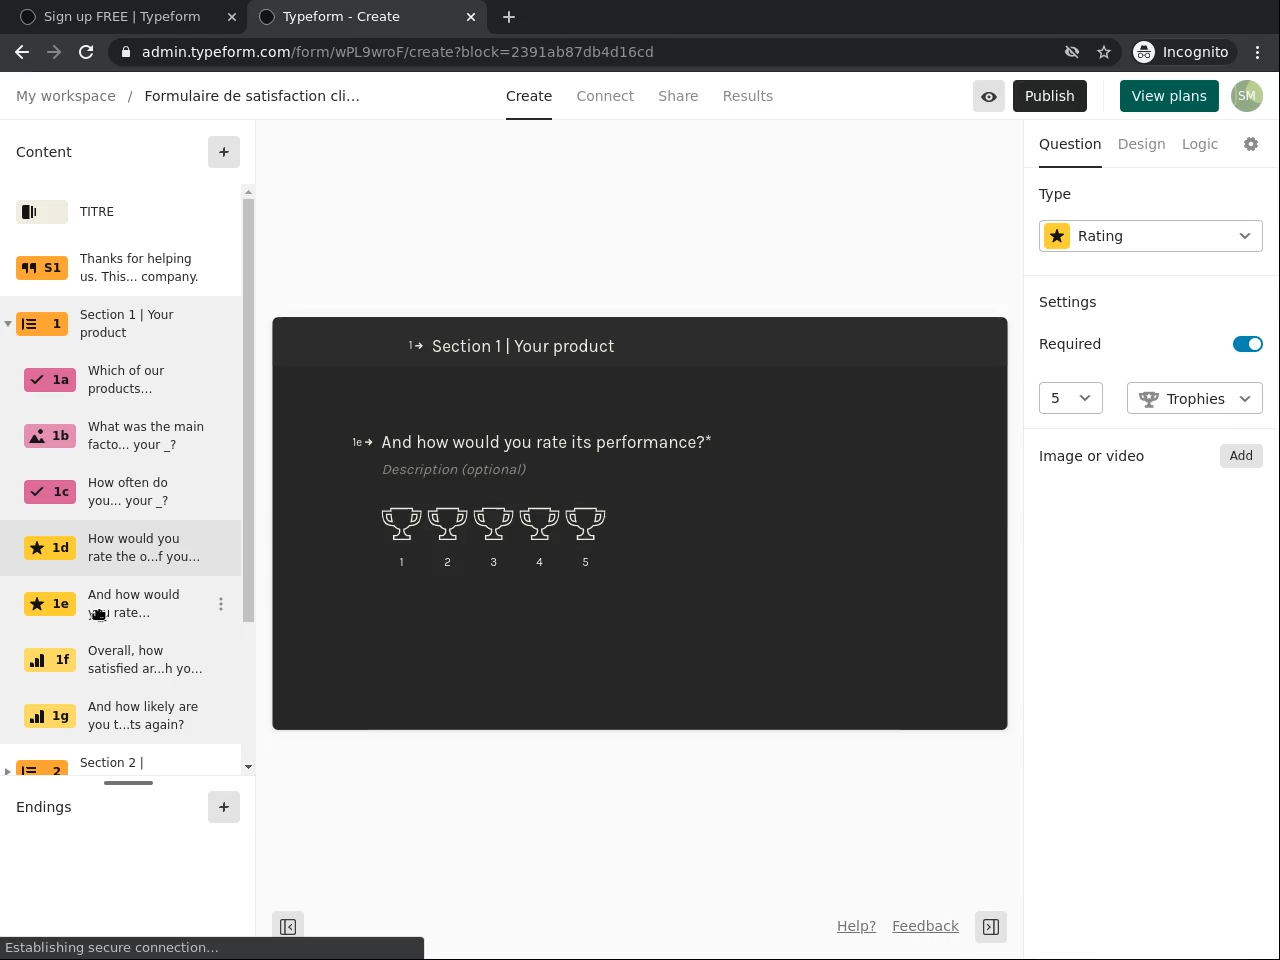
Task: Collapse the Section 1 group arrow
Action: 8,324
